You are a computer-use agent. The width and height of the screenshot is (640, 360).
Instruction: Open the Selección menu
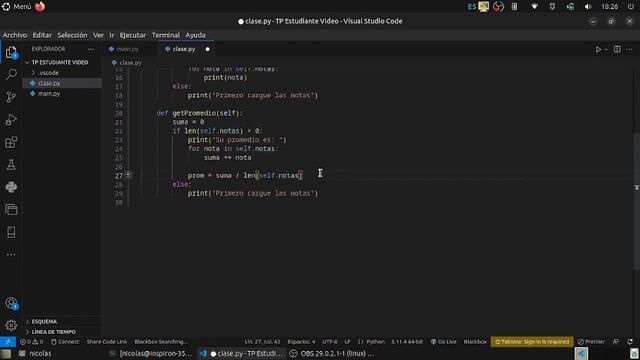(72, 35)
